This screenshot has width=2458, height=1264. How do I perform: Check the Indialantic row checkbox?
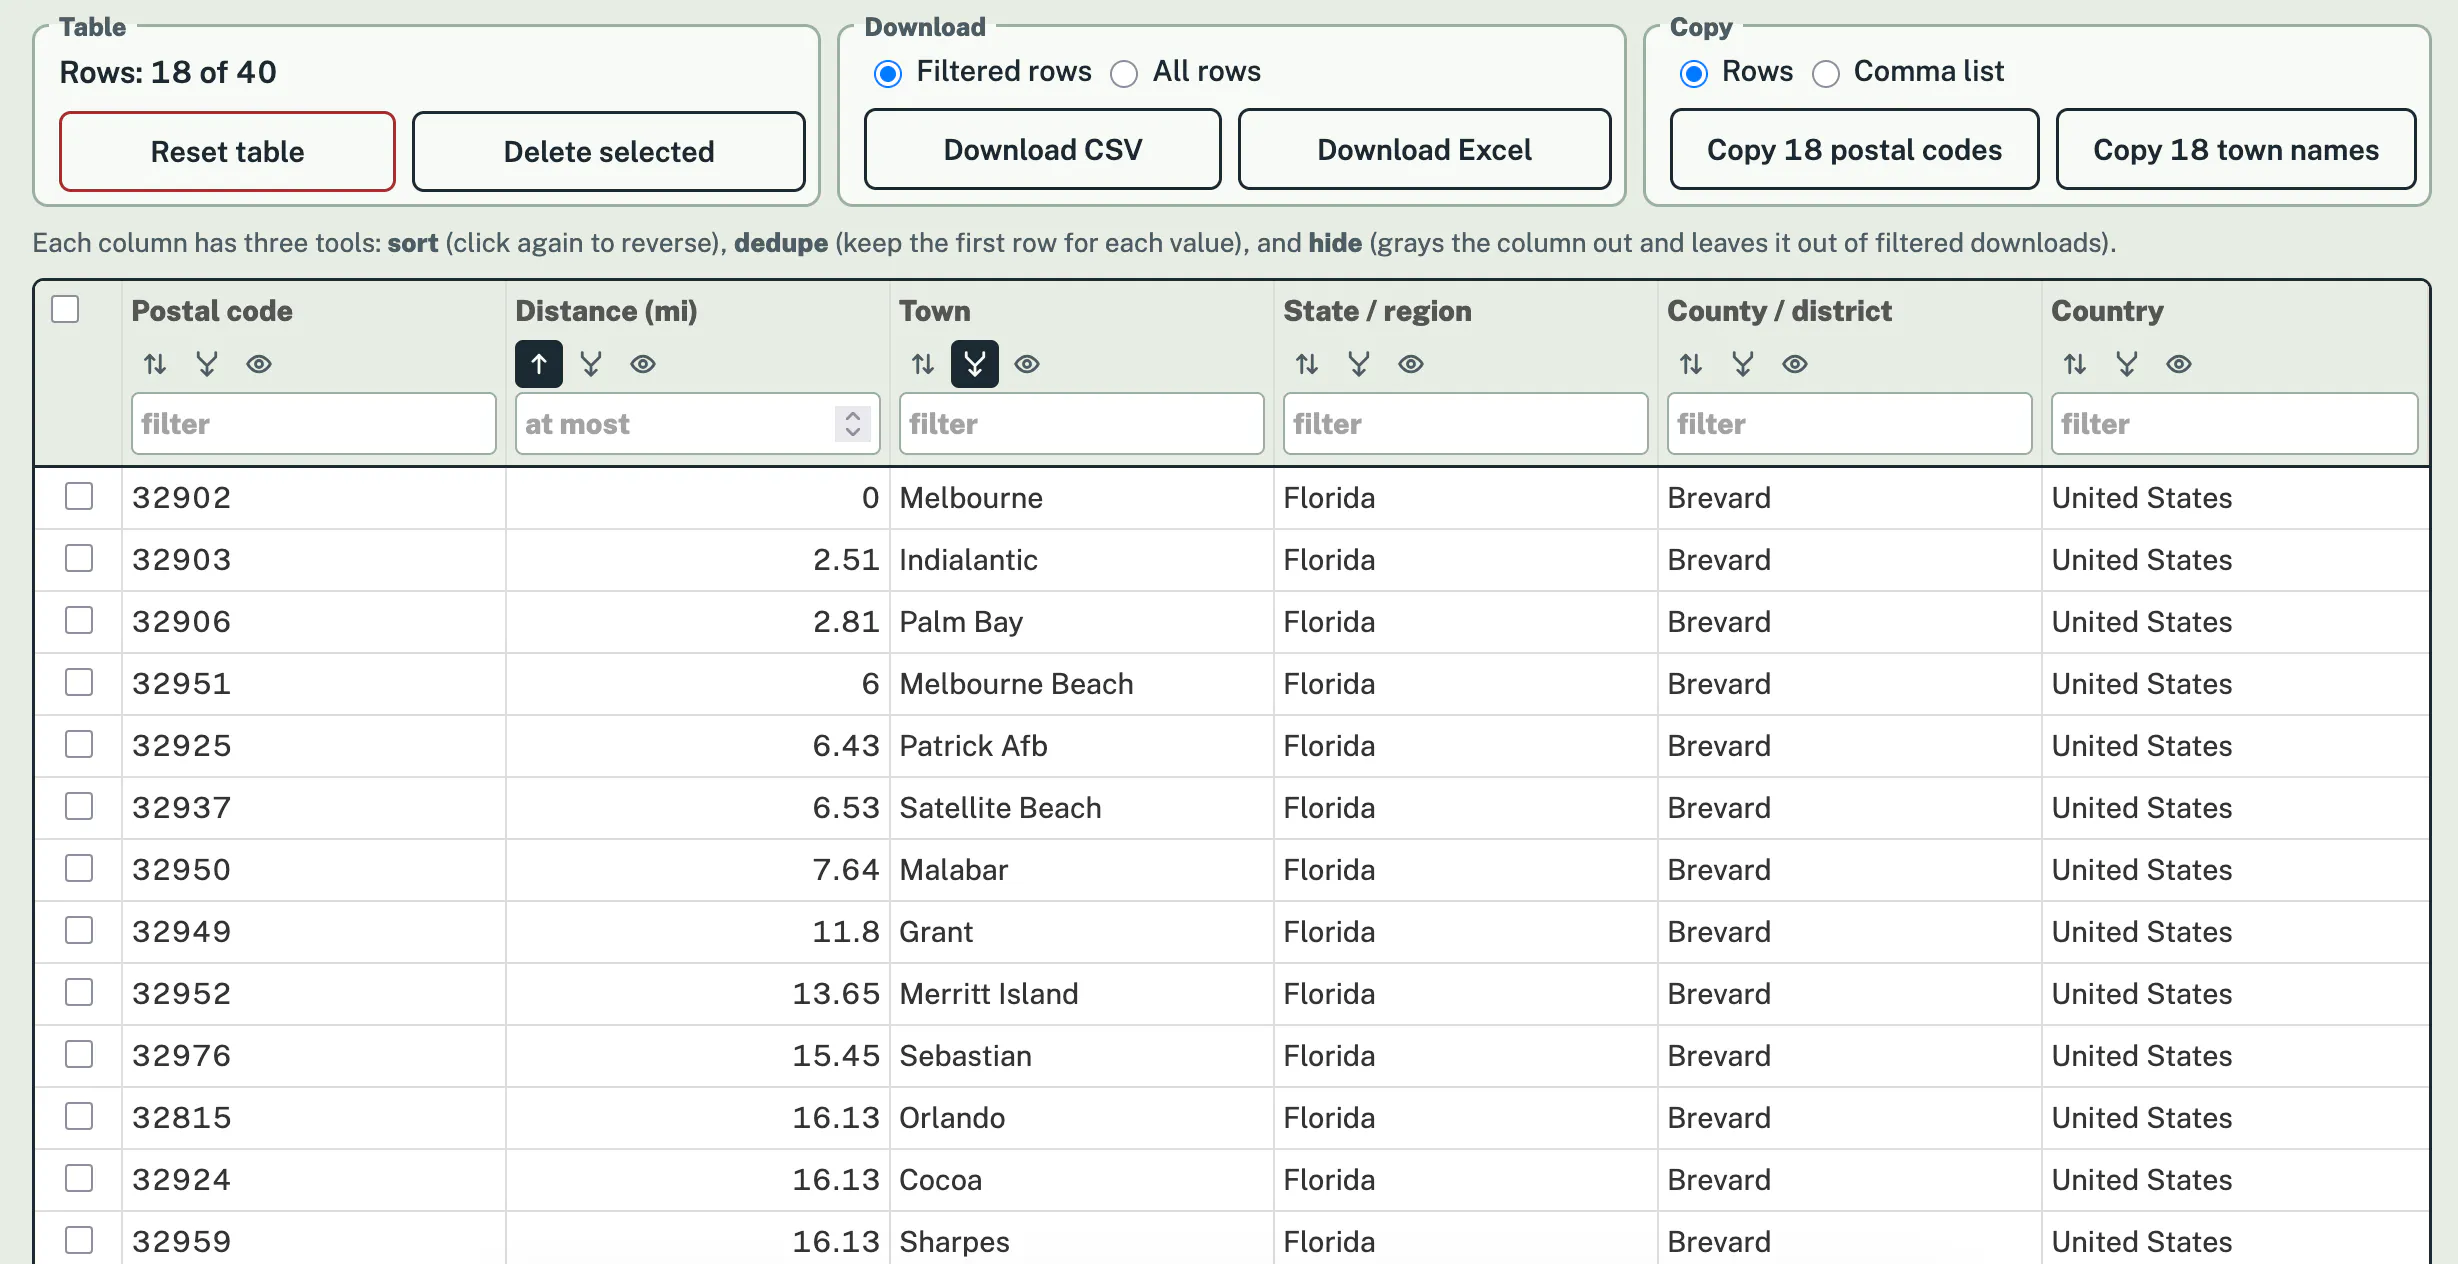[79, 558]
